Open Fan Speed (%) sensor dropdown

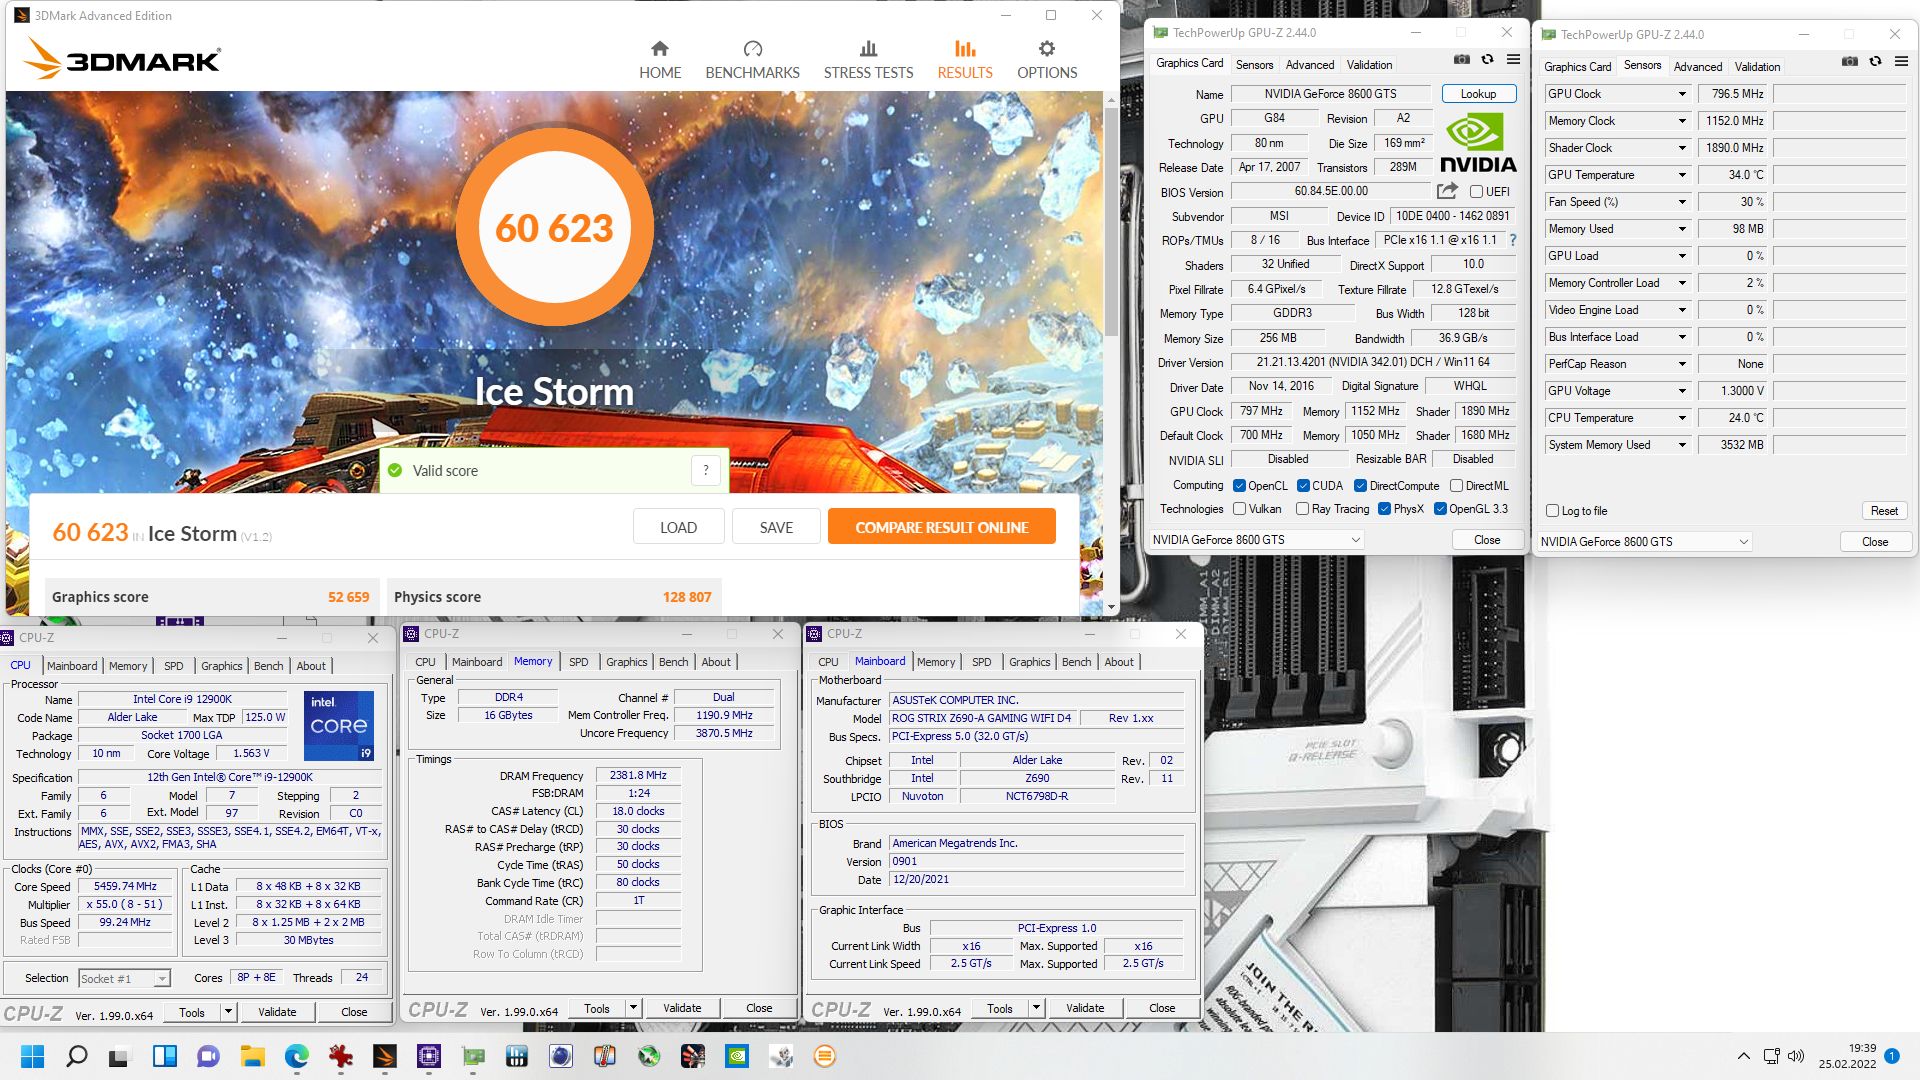pos(1682,202)
